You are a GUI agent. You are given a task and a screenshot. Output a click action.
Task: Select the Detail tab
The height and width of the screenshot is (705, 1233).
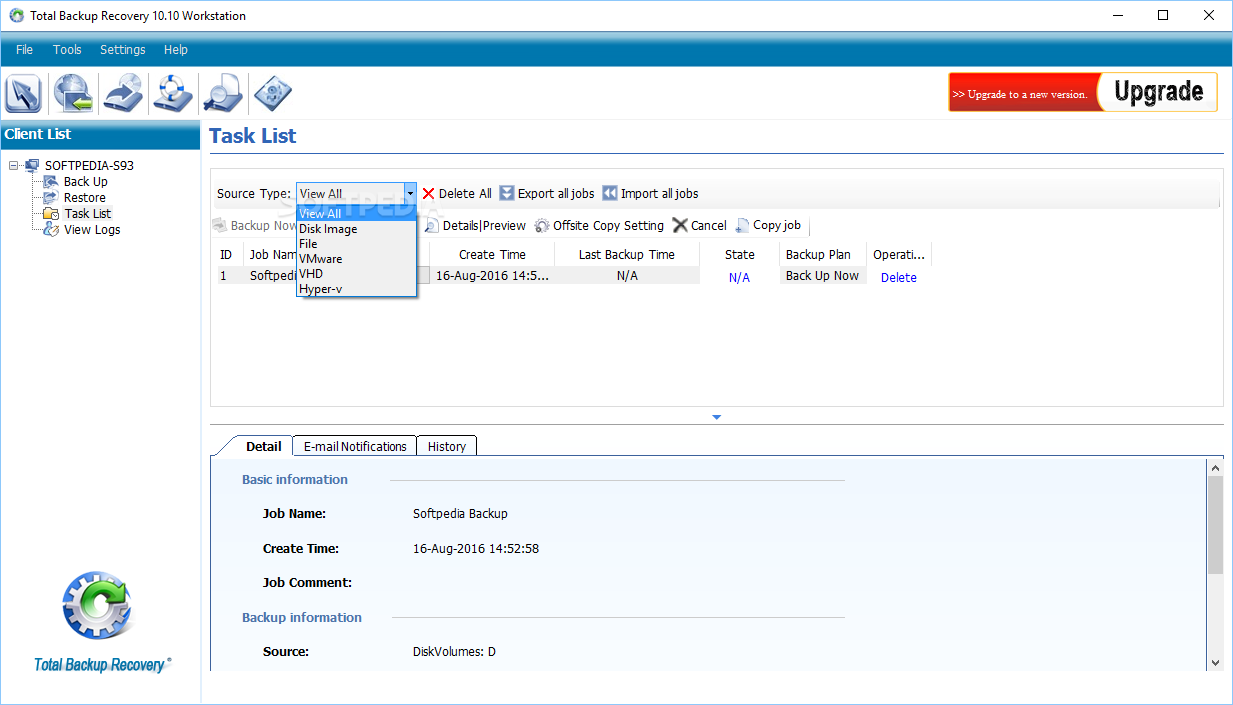pos(264,447)
